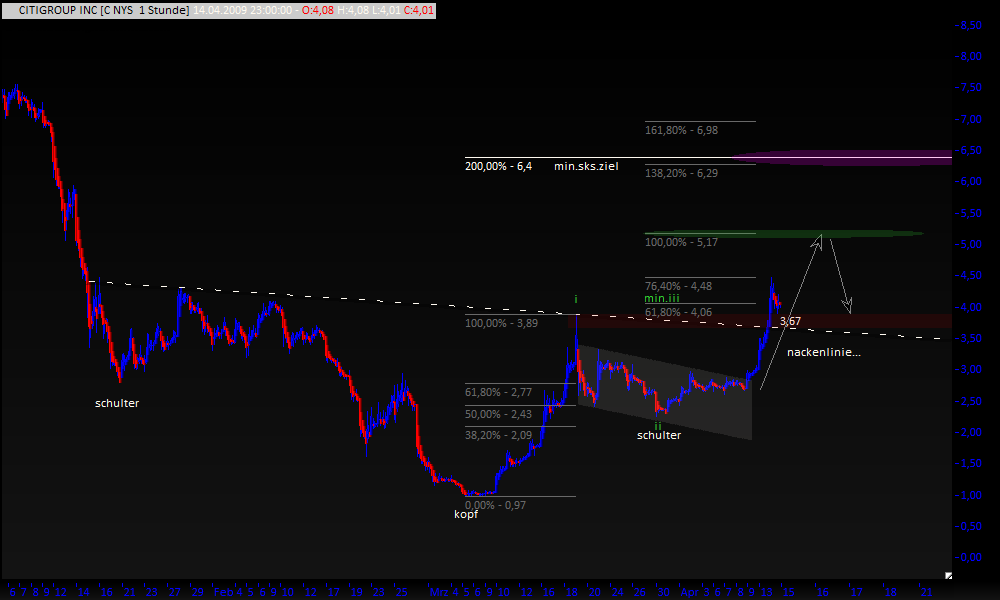Click the 2,50 price axis label
The height and width of the screenshot is (600, 1000).
tap(969, 401)
